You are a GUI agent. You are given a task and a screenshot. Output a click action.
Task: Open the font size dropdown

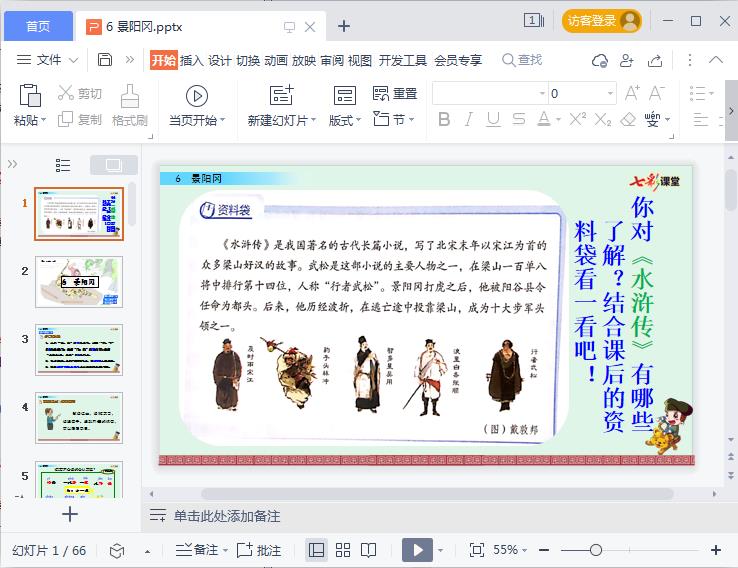click(x=610, y=93)
